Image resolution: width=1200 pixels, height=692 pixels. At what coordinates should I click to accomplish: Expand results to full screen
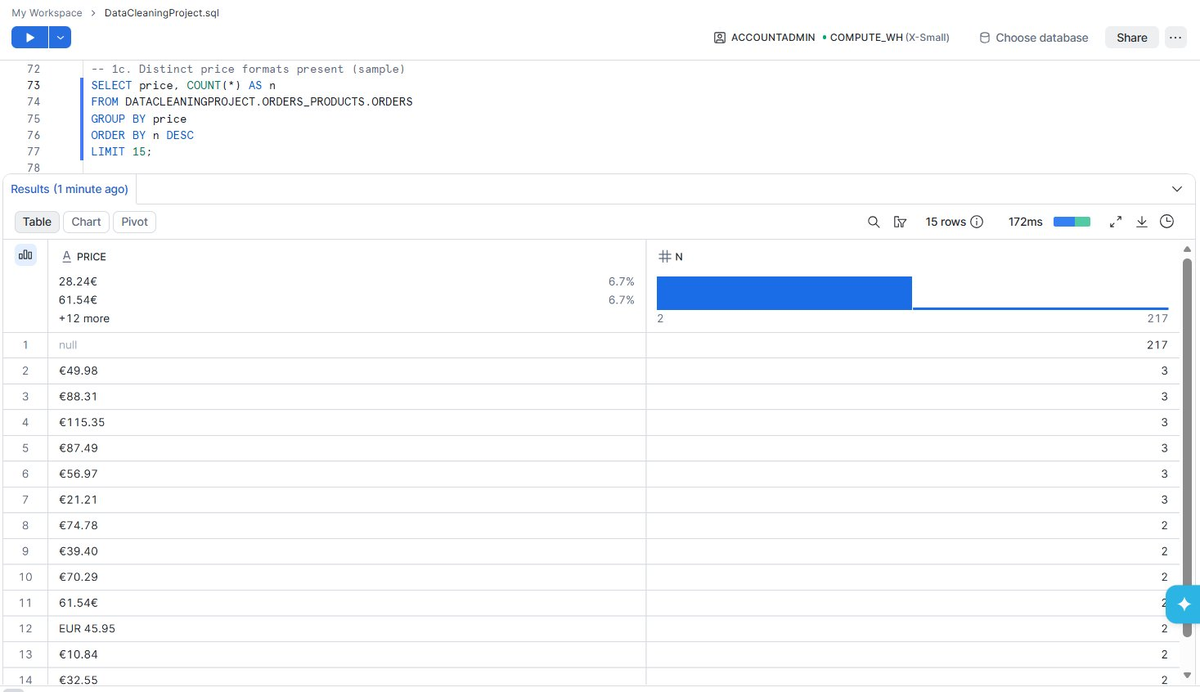coord(1117,222)
